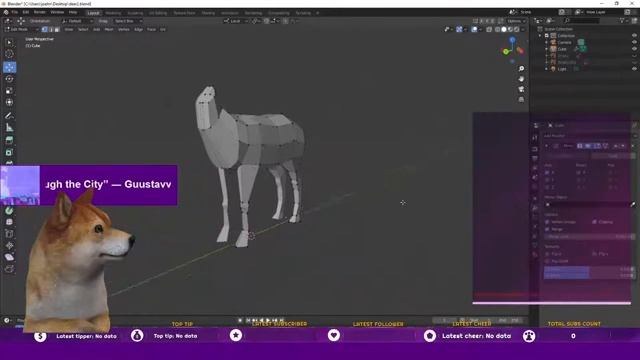Select the Rotate tool
The image size is (640, 360).
(x=9, y=79)
